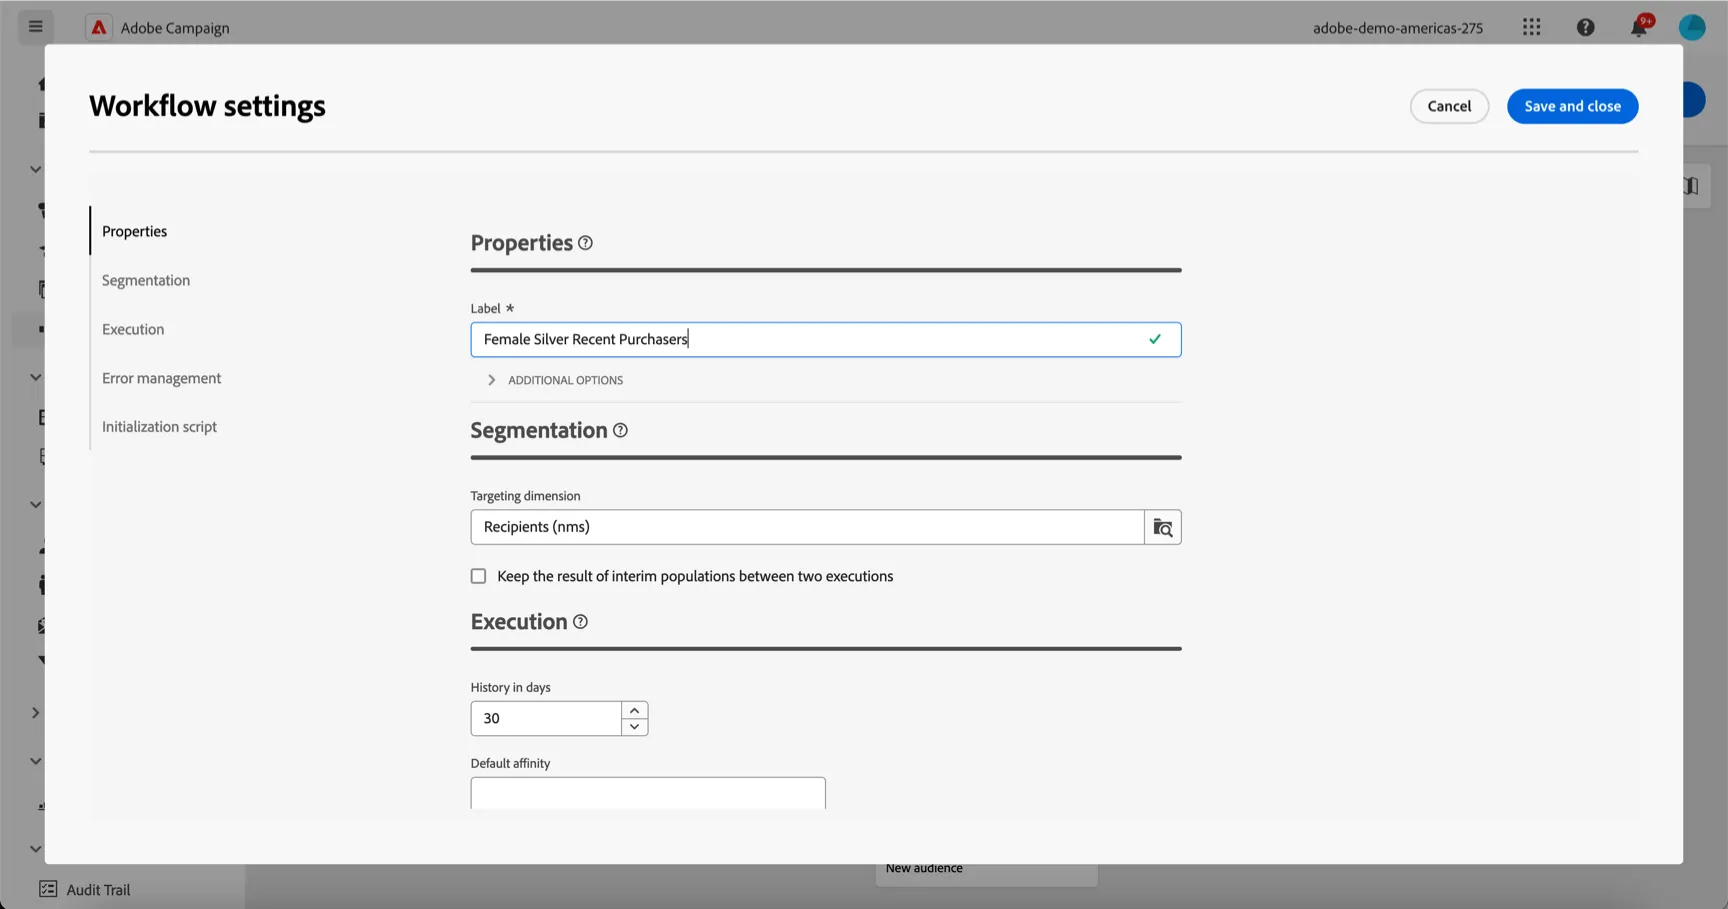Show help info for Segmentation heading

click(620, 430)
